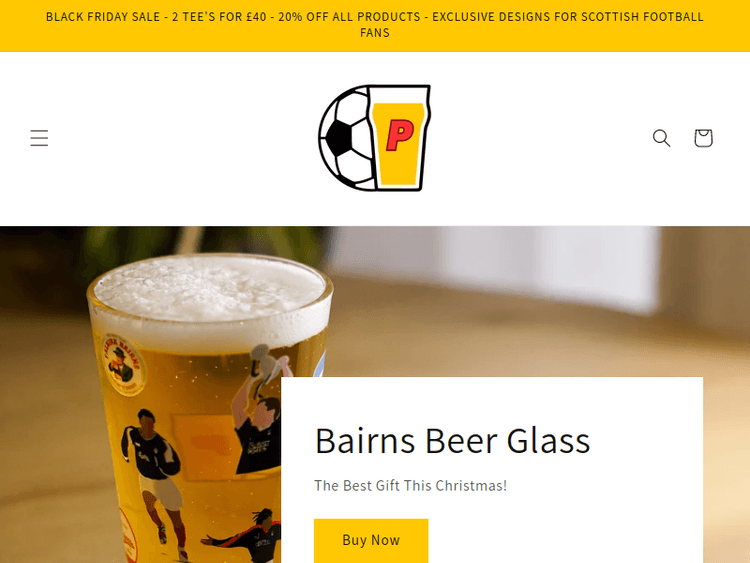Click the football half of the logo
Image resolution: width=750 pixels, height=563 pixels.
(346, 138)
